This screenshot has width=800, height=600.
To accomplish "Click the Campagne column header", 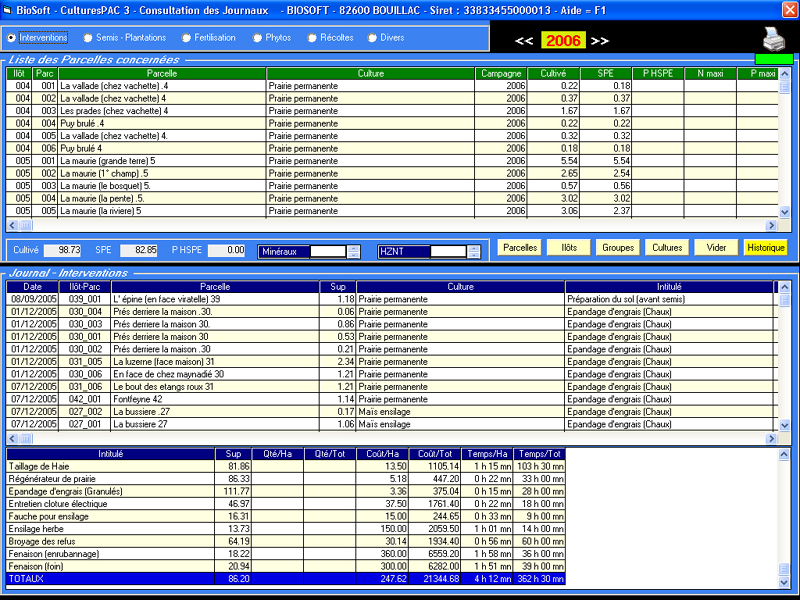I will pos(501,73).
